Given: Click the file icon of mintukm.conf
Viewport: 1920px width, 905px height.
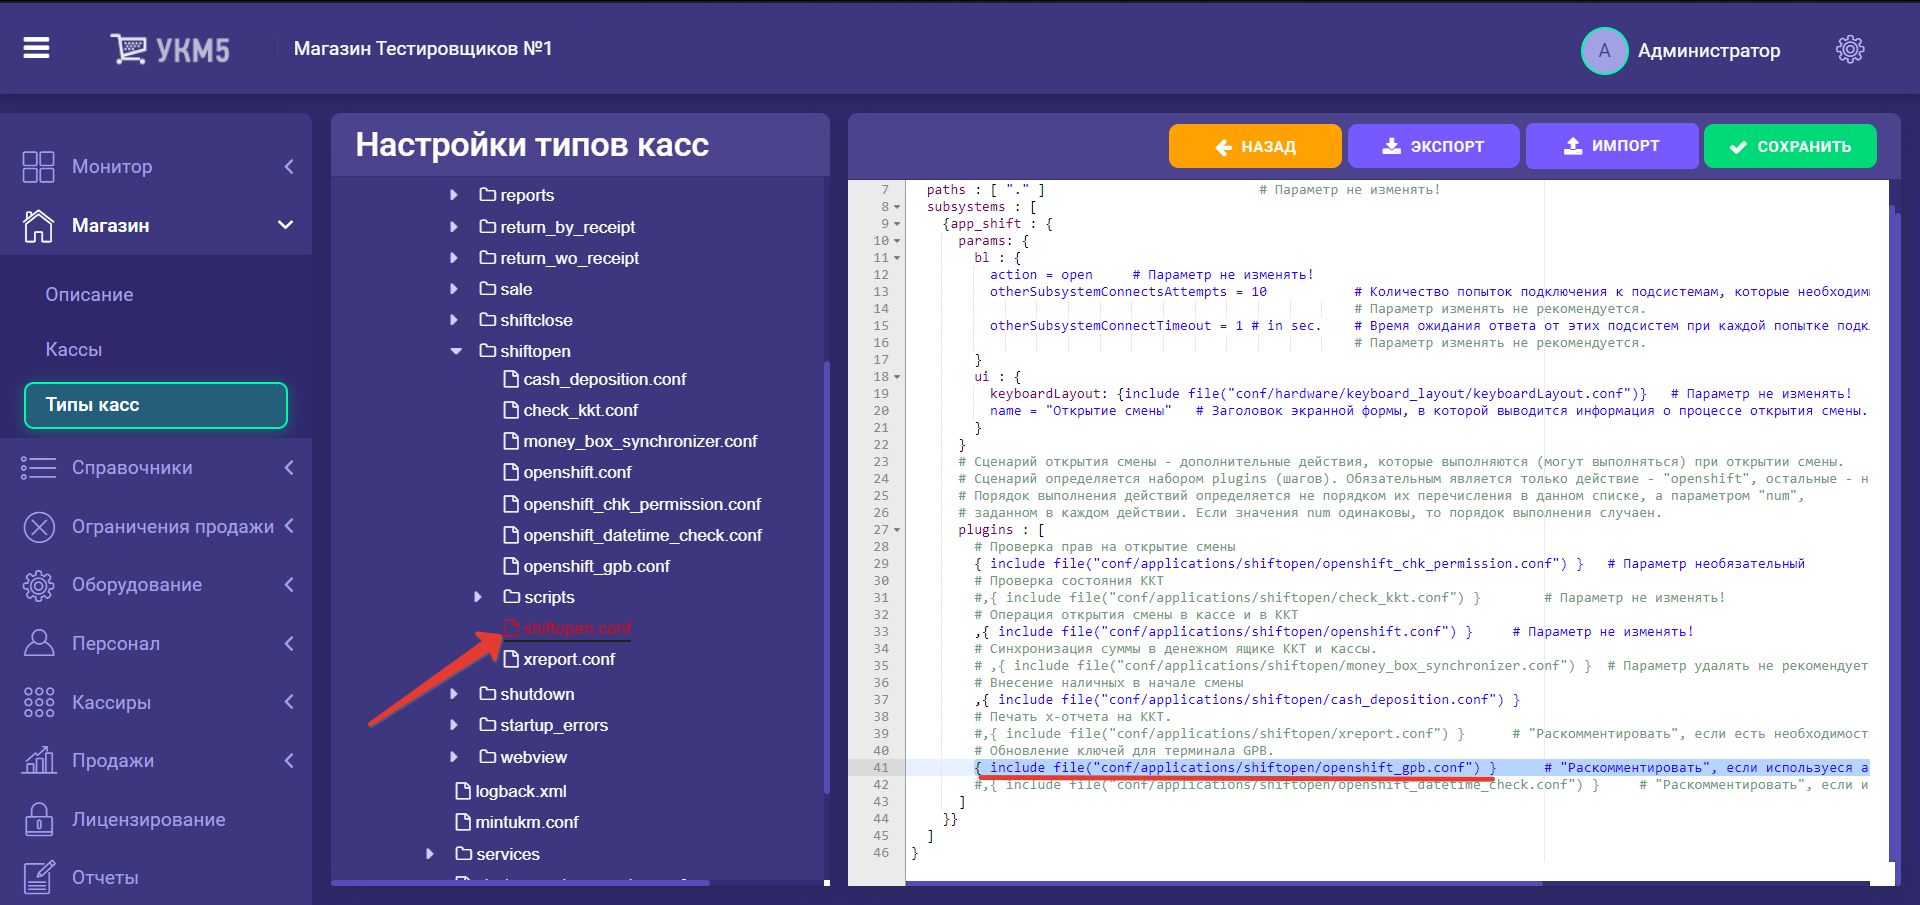Looking at the screenshot, I should [463, 822].
